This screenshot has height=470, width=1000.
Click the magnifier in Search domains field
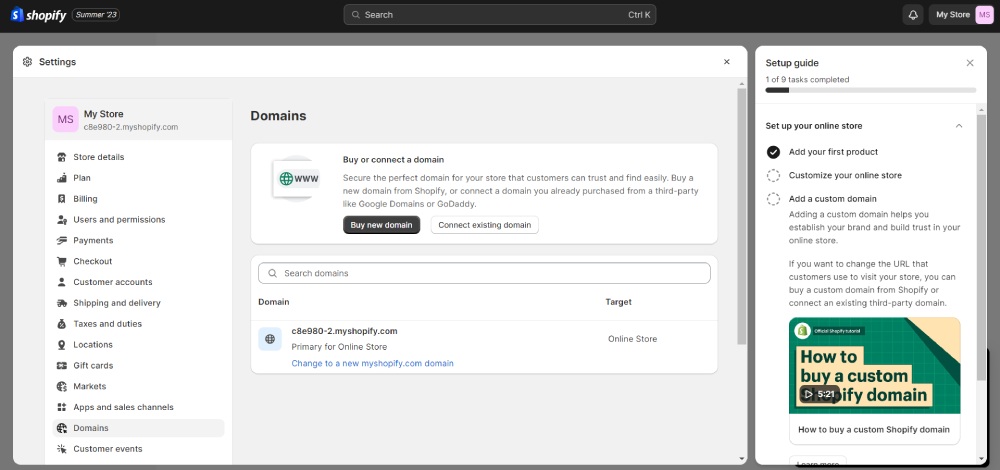pyautogui.click(x=272, y=273)
